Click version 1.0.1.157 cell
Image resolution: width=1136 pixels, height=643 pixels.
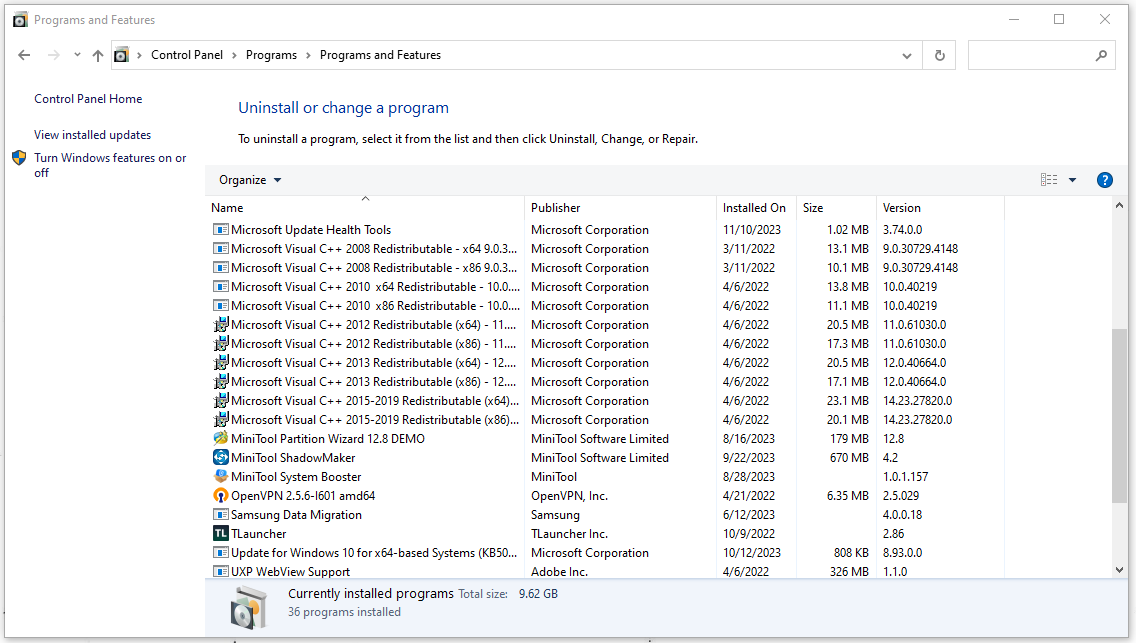905,476
